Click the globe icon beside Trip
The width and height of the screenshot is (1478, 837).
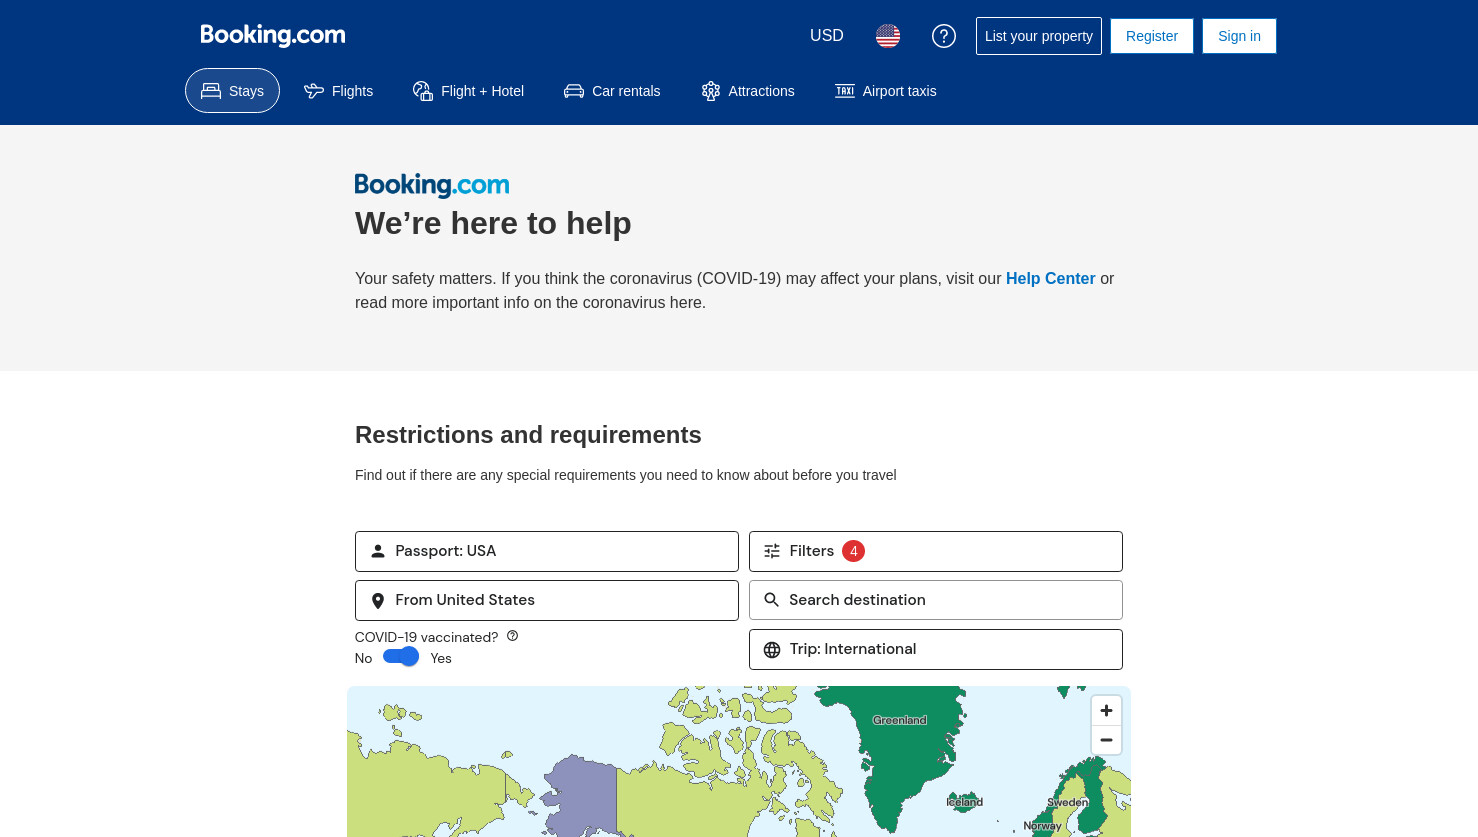pos(772,650)
